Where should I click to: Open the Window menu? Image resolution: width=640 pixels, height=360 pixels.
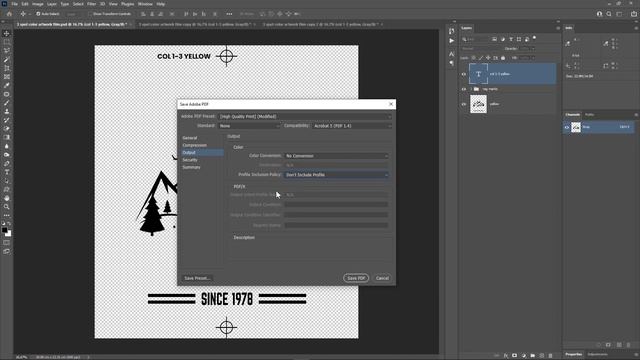145,4
